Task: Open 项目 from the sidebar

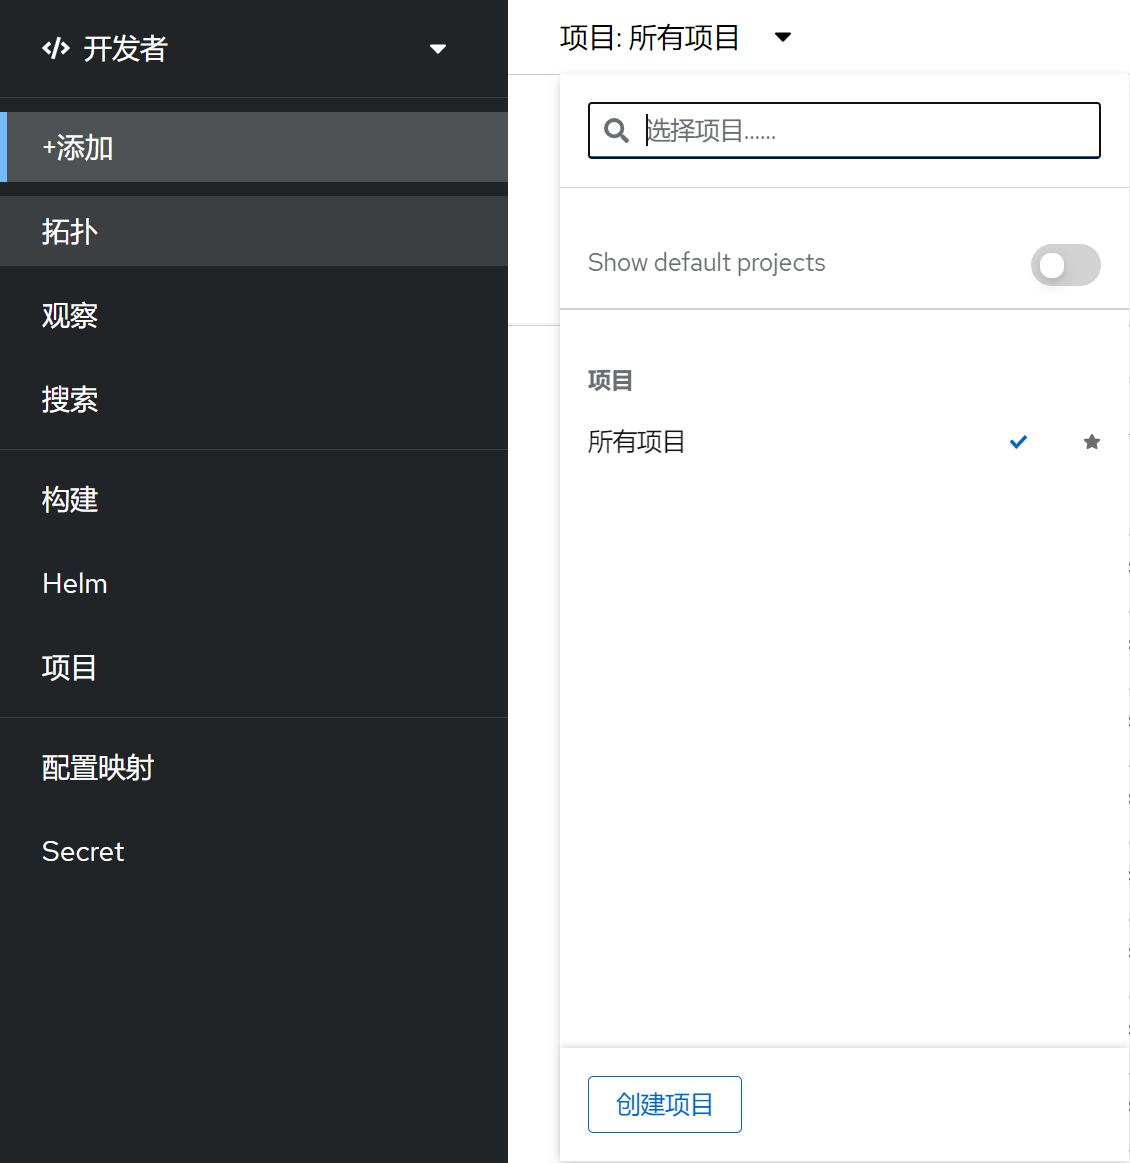Action: 69,667
